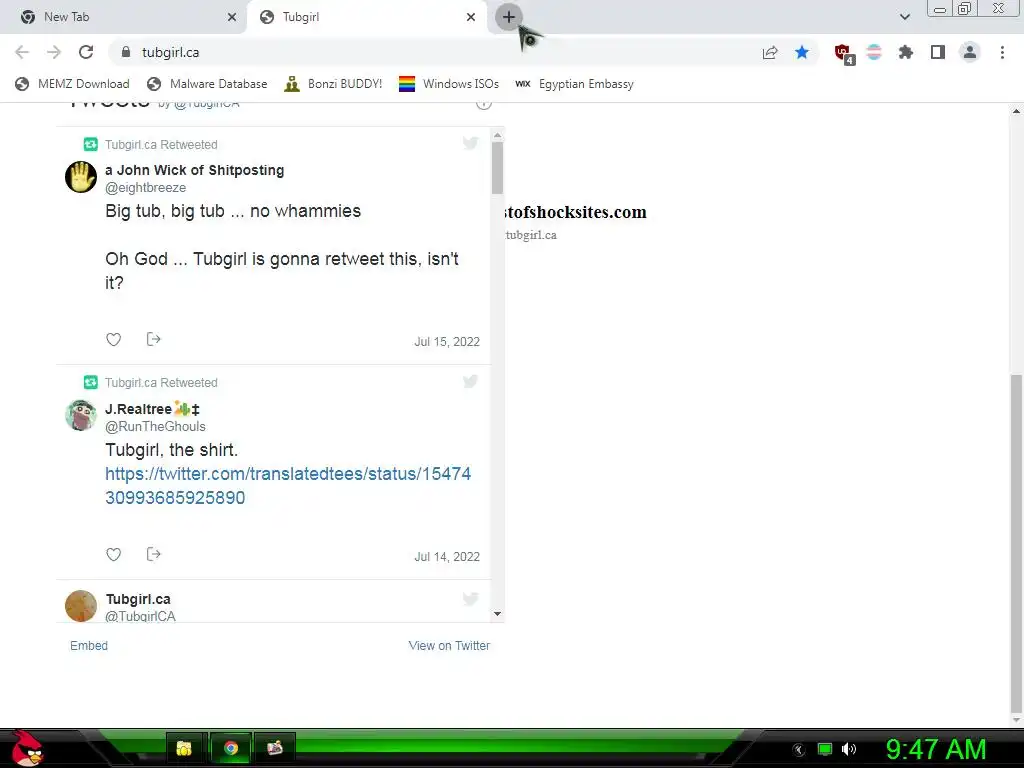
Task: Click the 9:47 AM clock
Action: point(935,749)
